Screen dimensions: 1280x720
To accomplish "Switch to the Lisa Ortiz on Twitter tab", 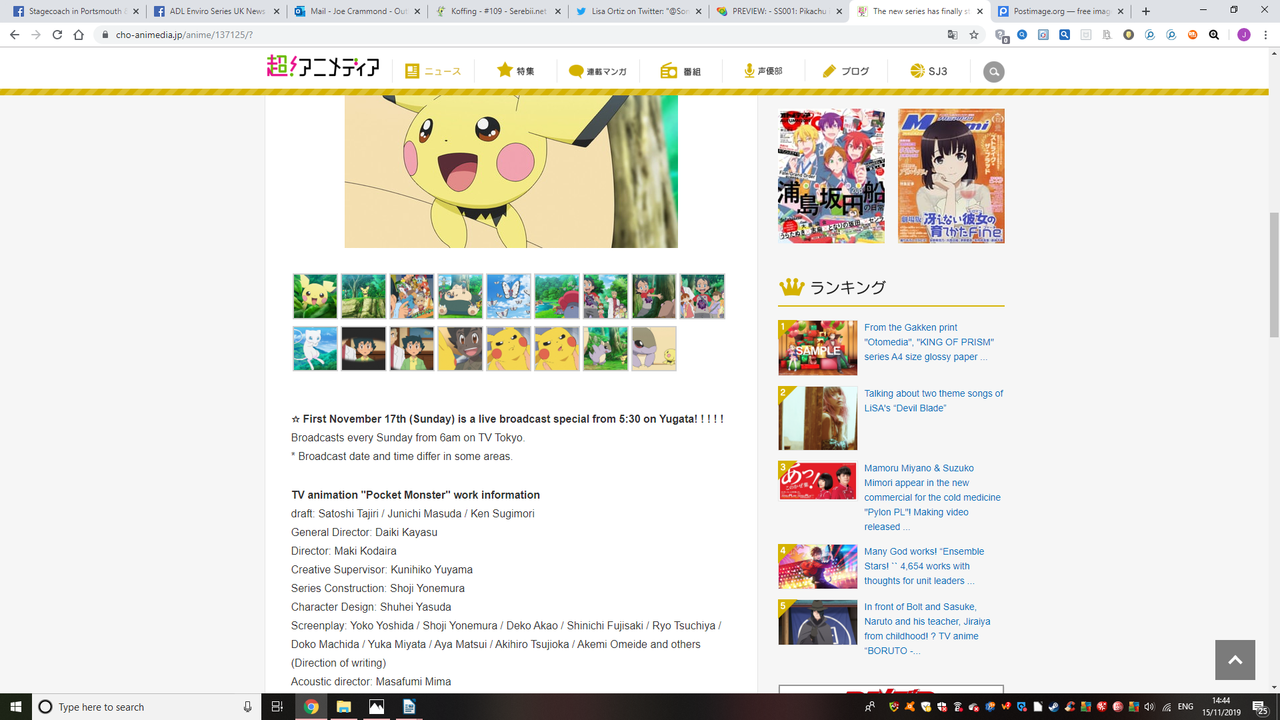I will [640, 11].
